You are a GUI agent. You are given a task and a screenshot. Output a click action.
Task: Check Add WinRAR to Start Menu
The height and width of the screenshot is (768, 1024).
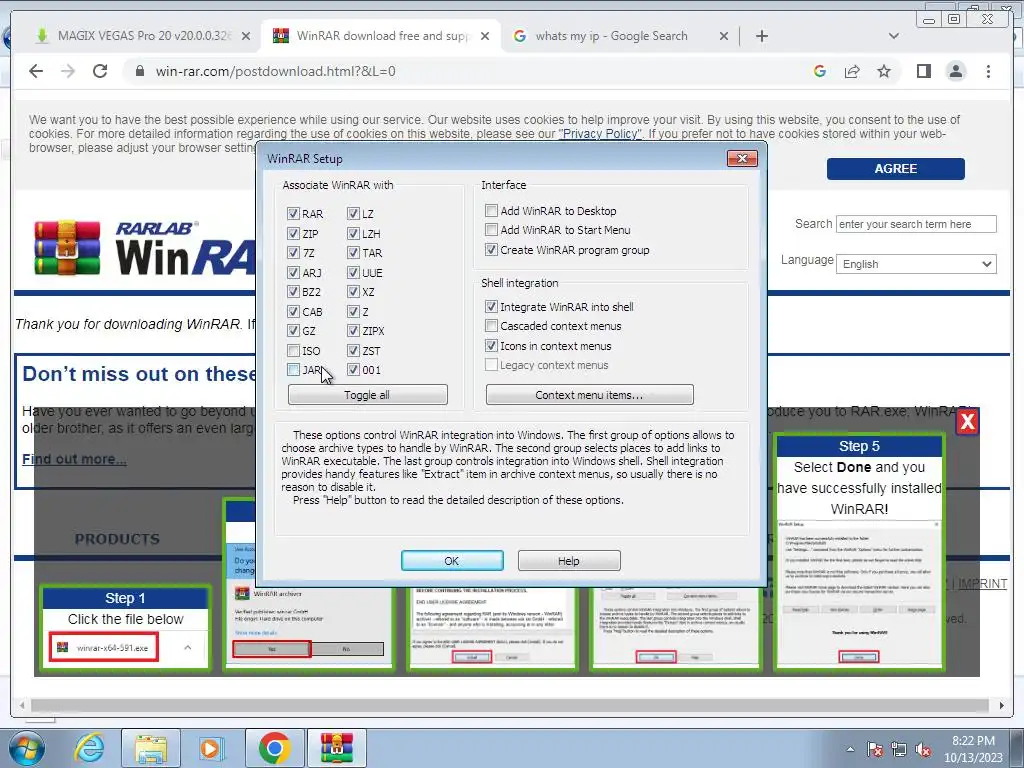491,229
